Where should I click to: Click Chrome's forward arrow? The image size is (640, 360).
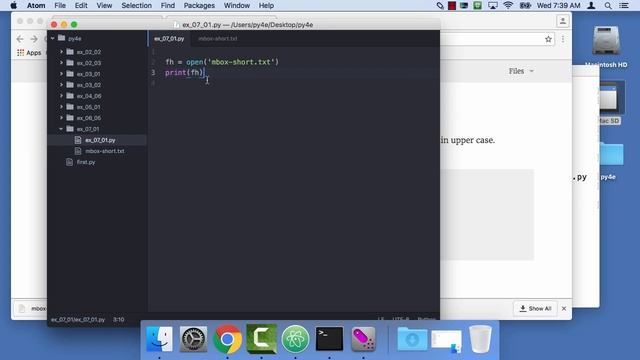point(34,39)
